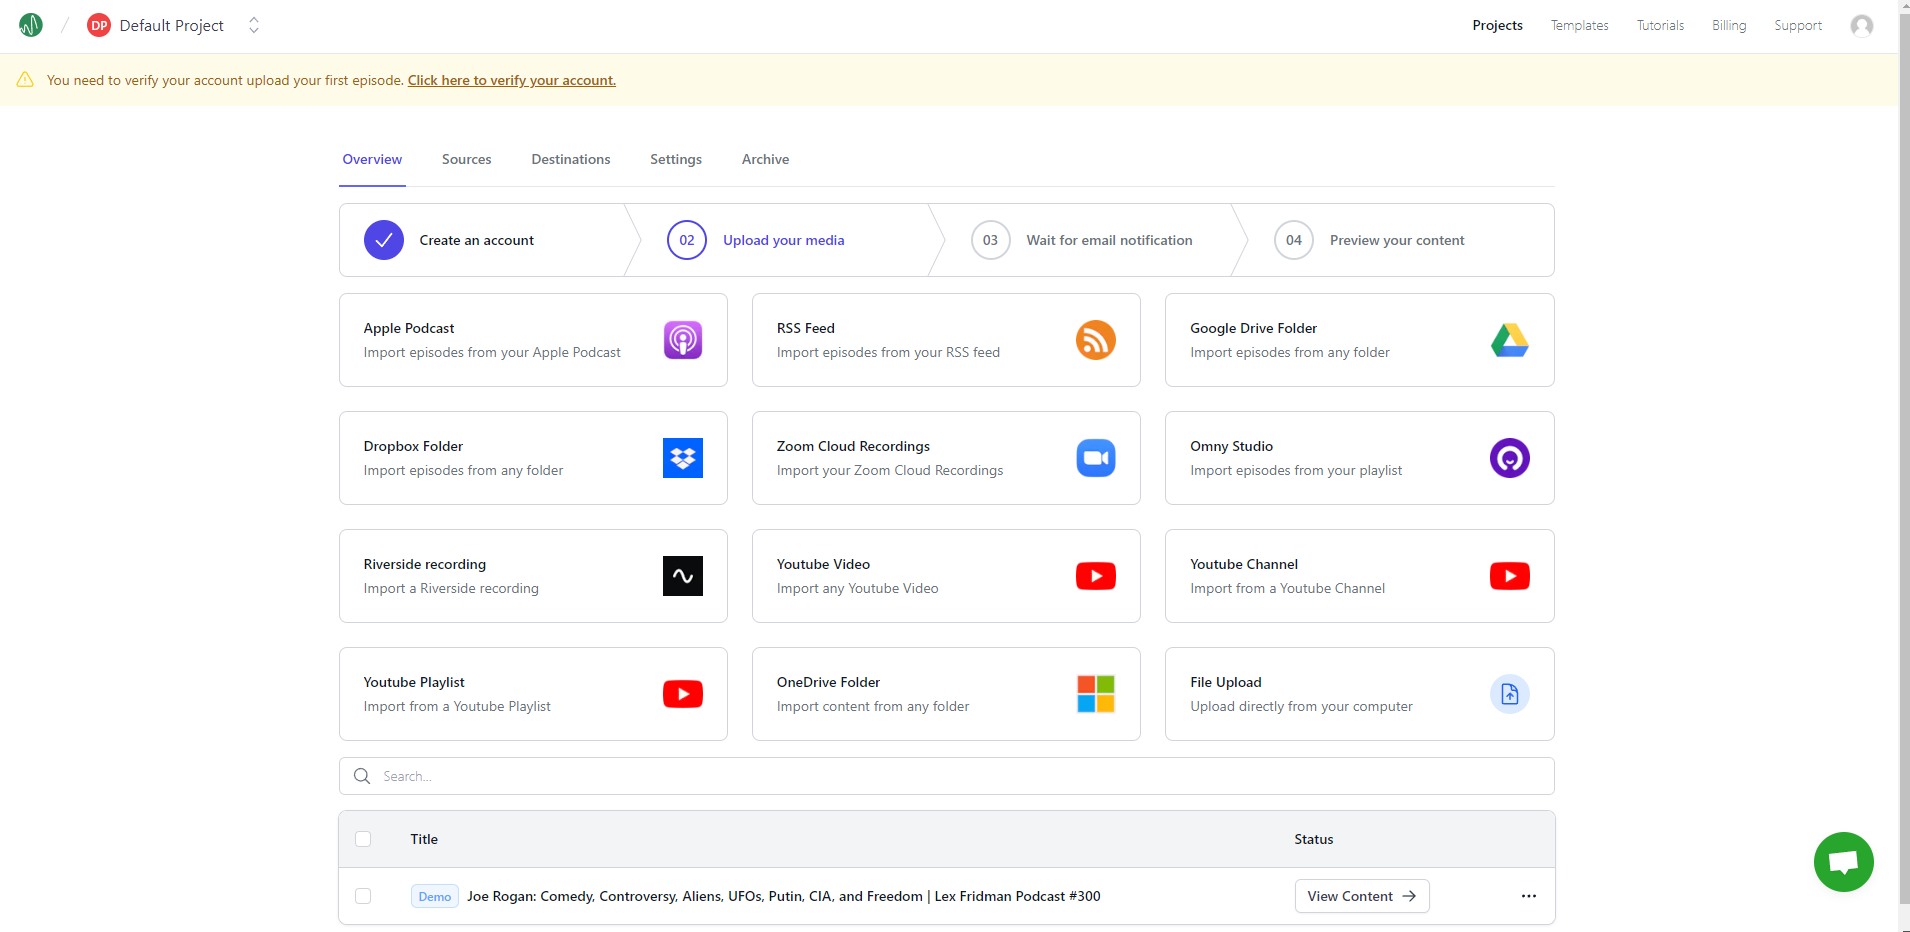The image size is (1910, 932).
Task: Select the Google Drive Folder card
Action: (x=1360, y=340)
